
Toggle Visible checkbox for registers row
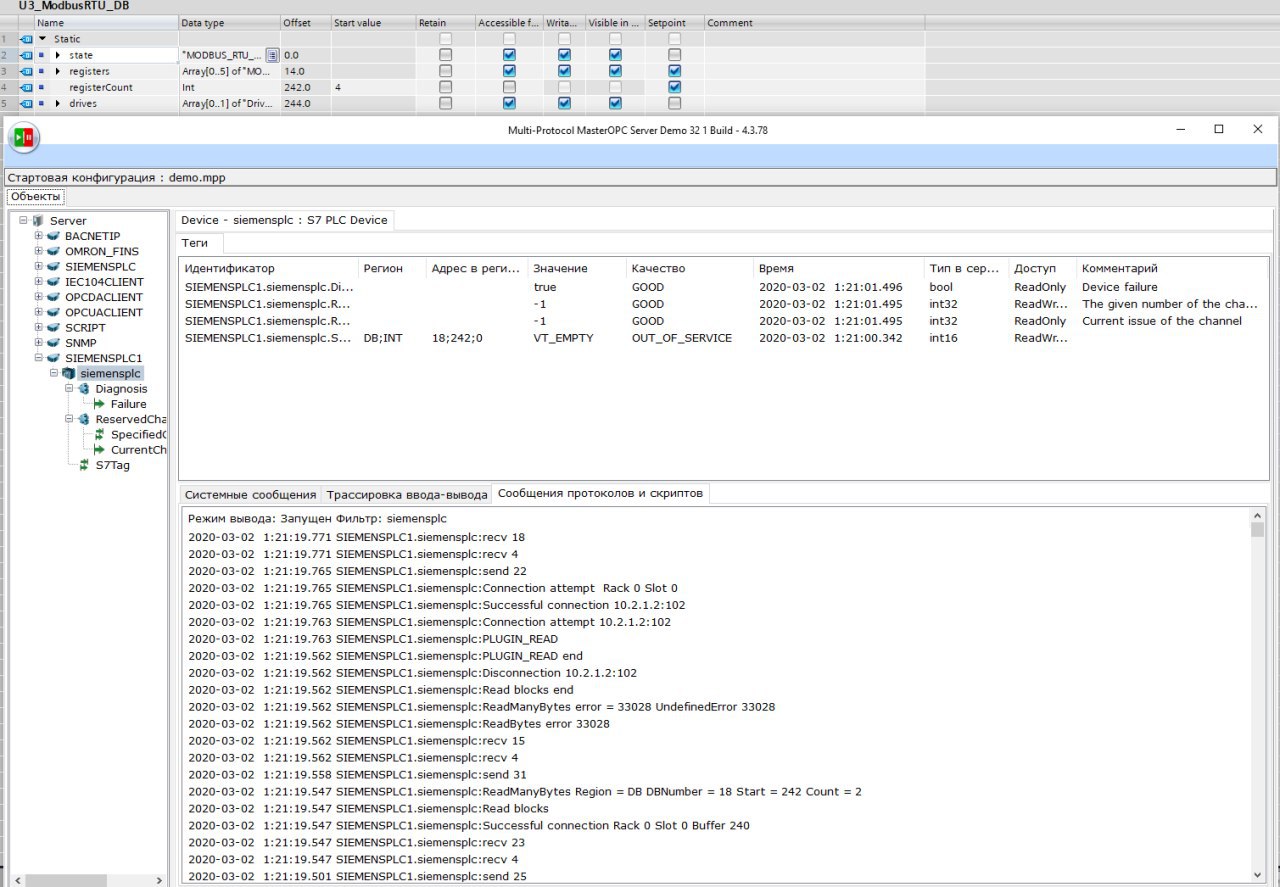[615, 71]
